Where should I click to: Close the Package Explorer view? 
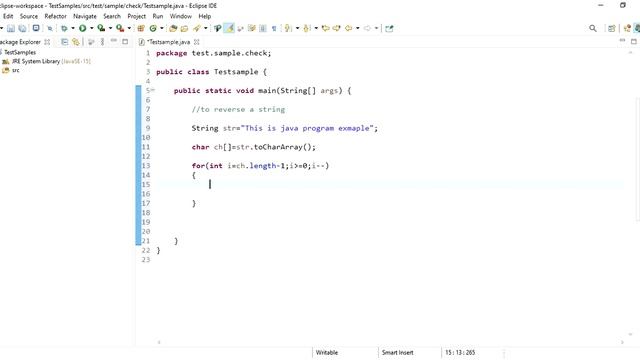coord(47,42)
